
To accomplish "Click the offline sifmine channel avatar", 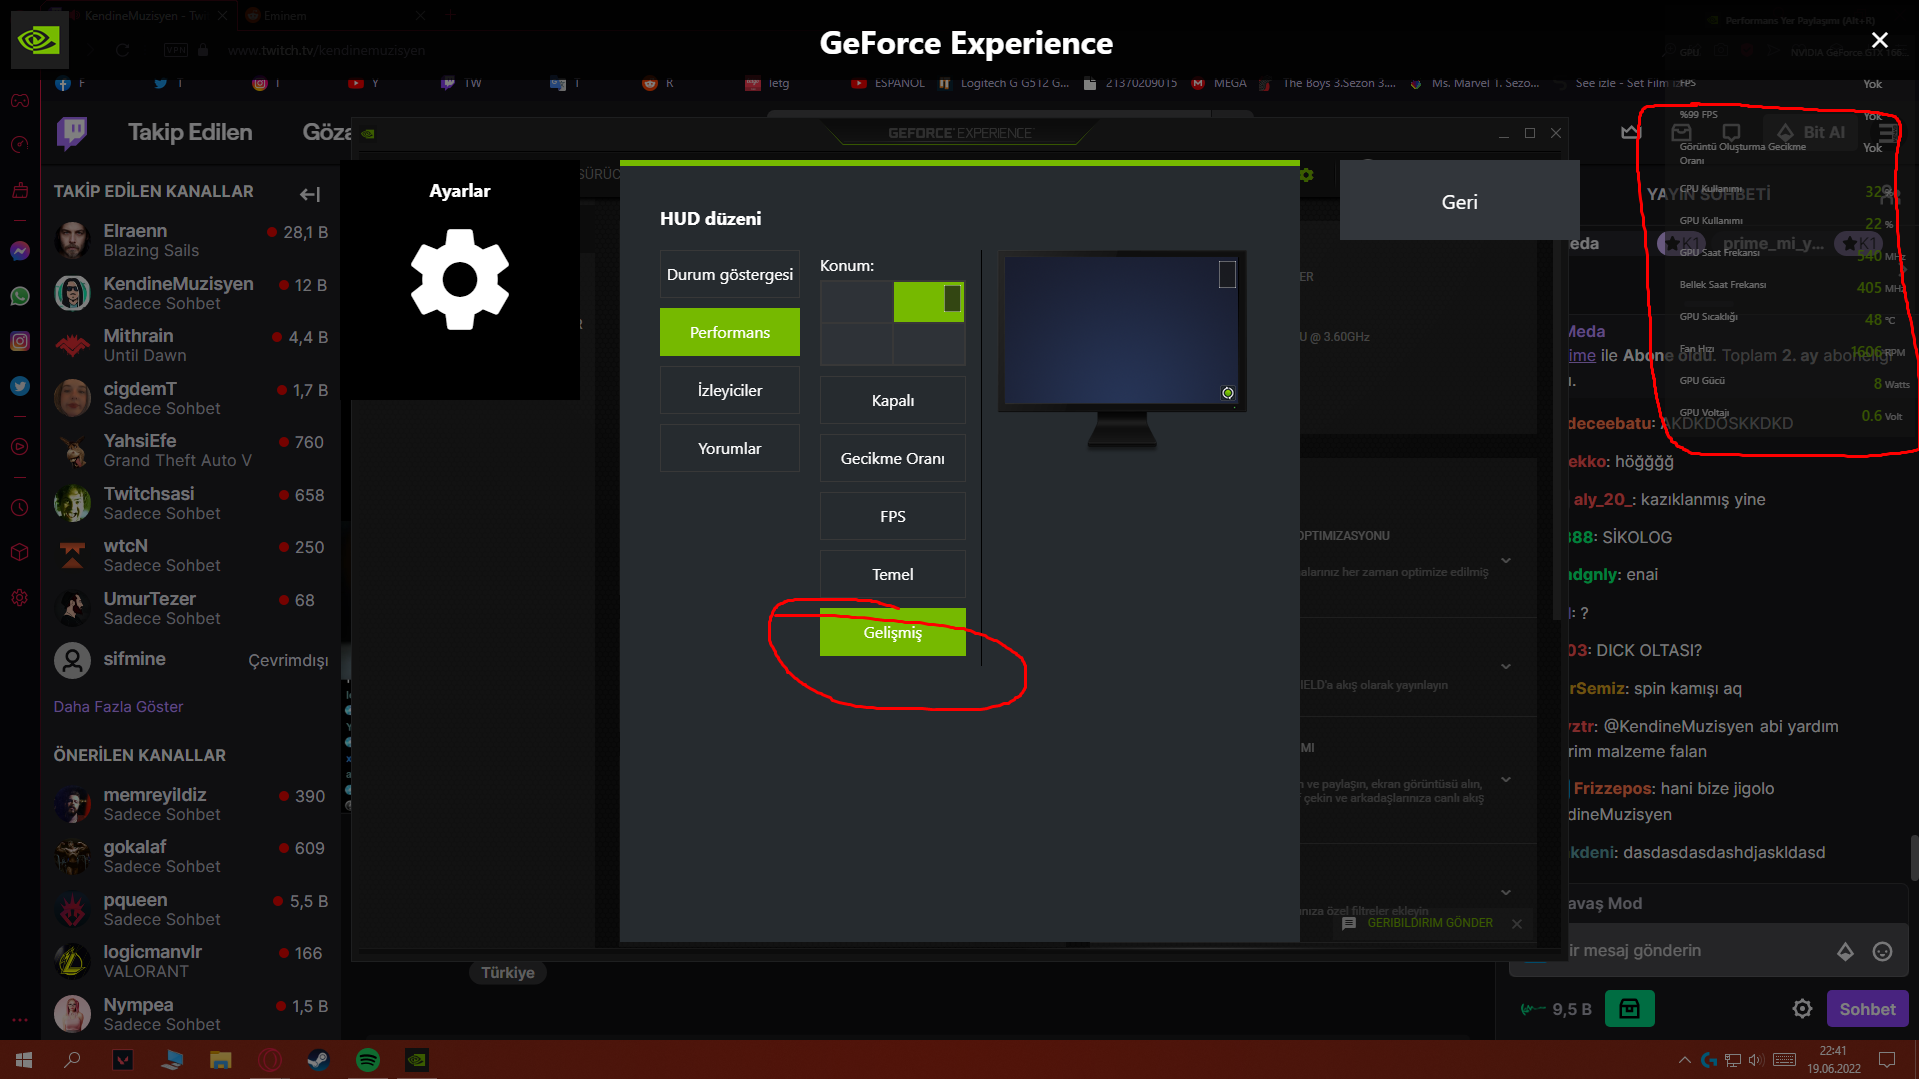I will point(72,660).
